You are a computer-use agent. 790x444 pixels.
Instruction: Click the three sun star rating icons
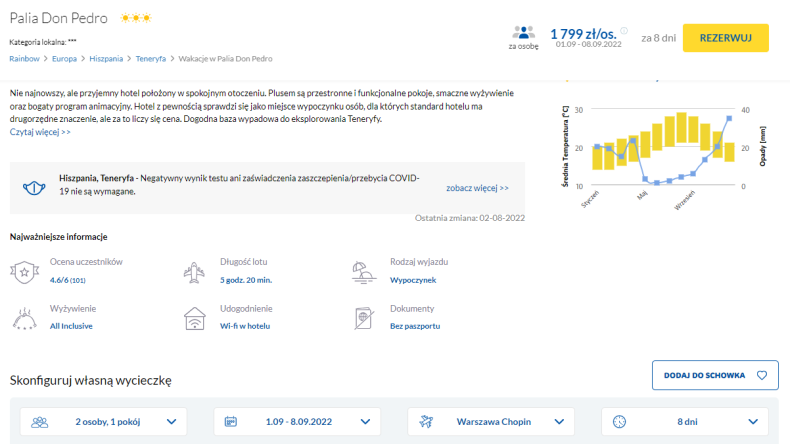(136, 18)
